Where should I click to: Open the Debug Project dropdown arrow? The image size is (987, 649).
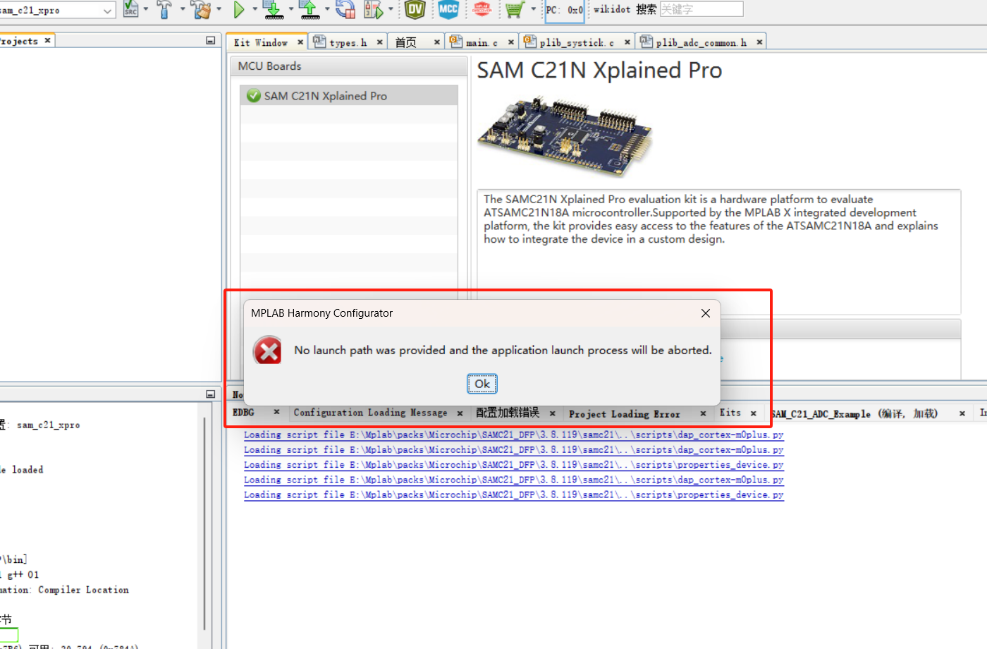[x=391, y=9]
